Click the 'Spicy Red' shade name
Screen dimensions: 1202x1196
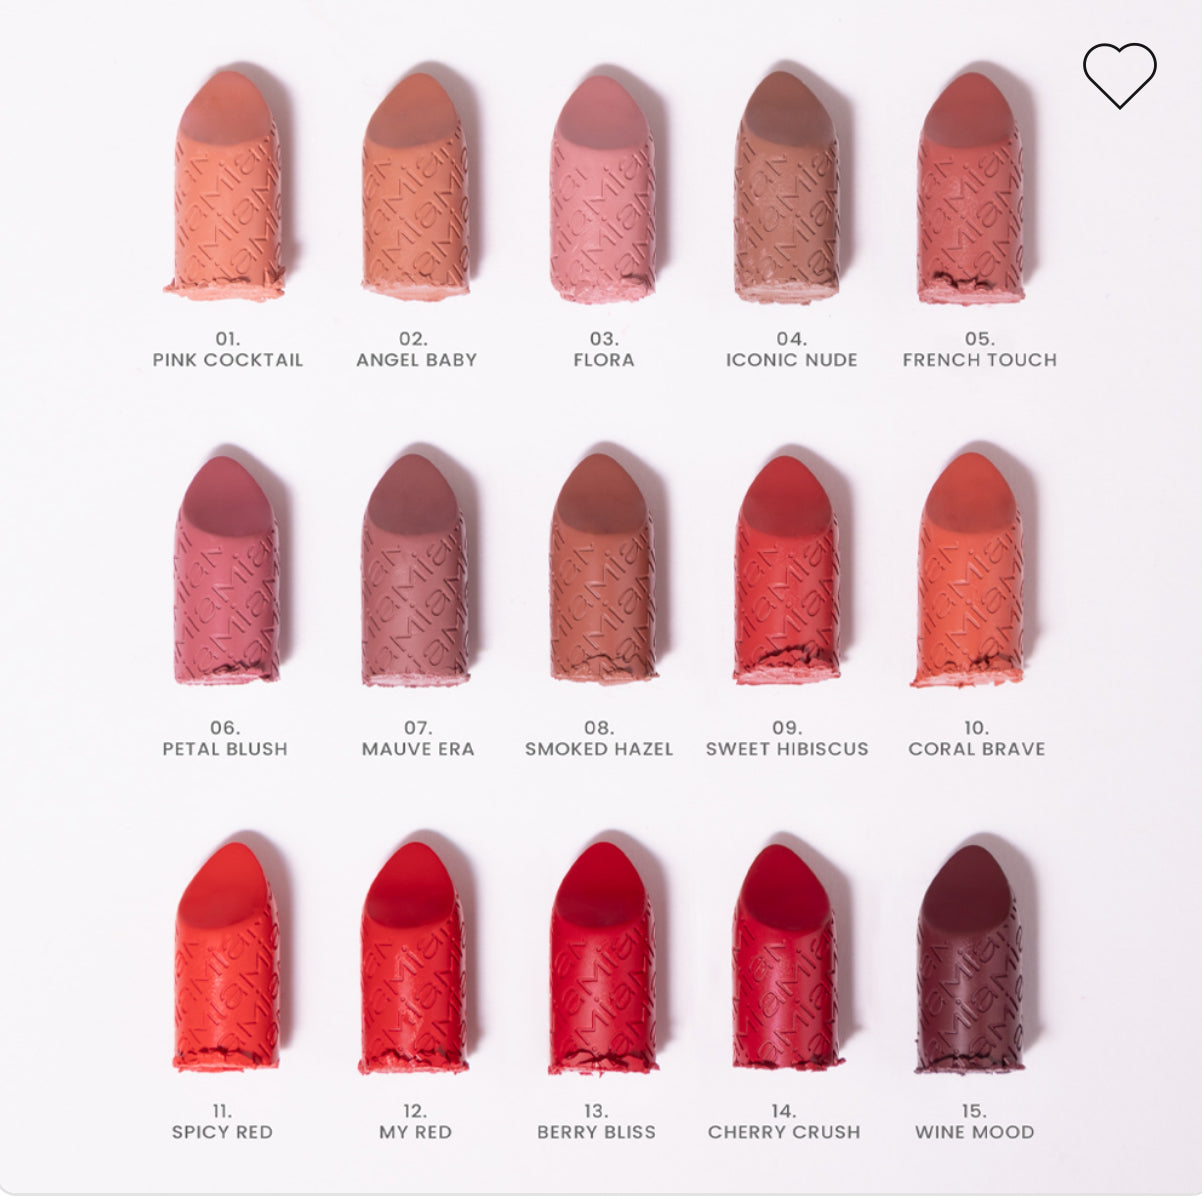click(x=222, y=1132)
